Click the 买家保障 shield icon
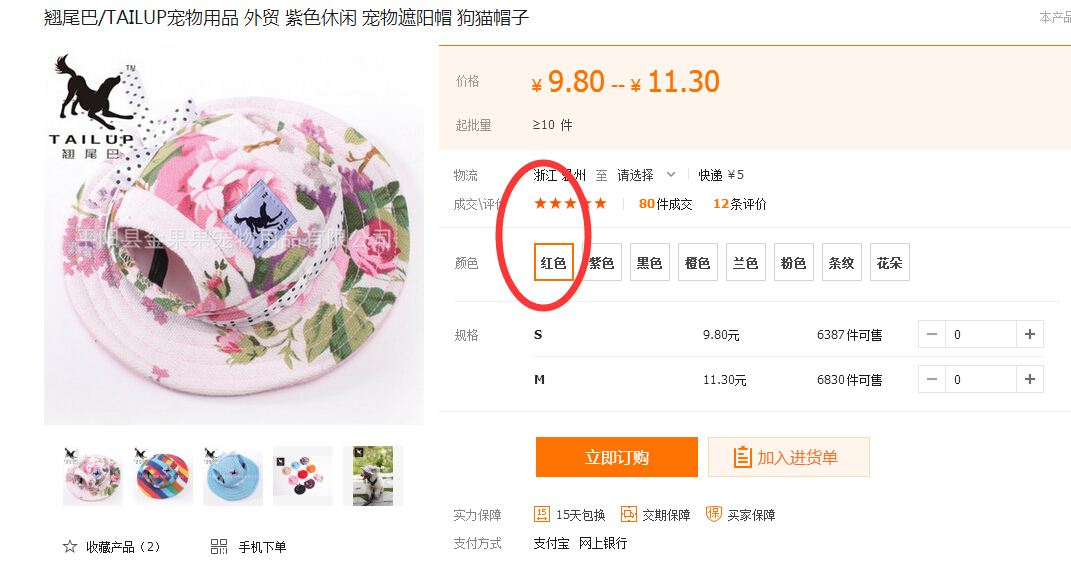The width and height of the screenshot is (1071, 577). pos(713,514)
